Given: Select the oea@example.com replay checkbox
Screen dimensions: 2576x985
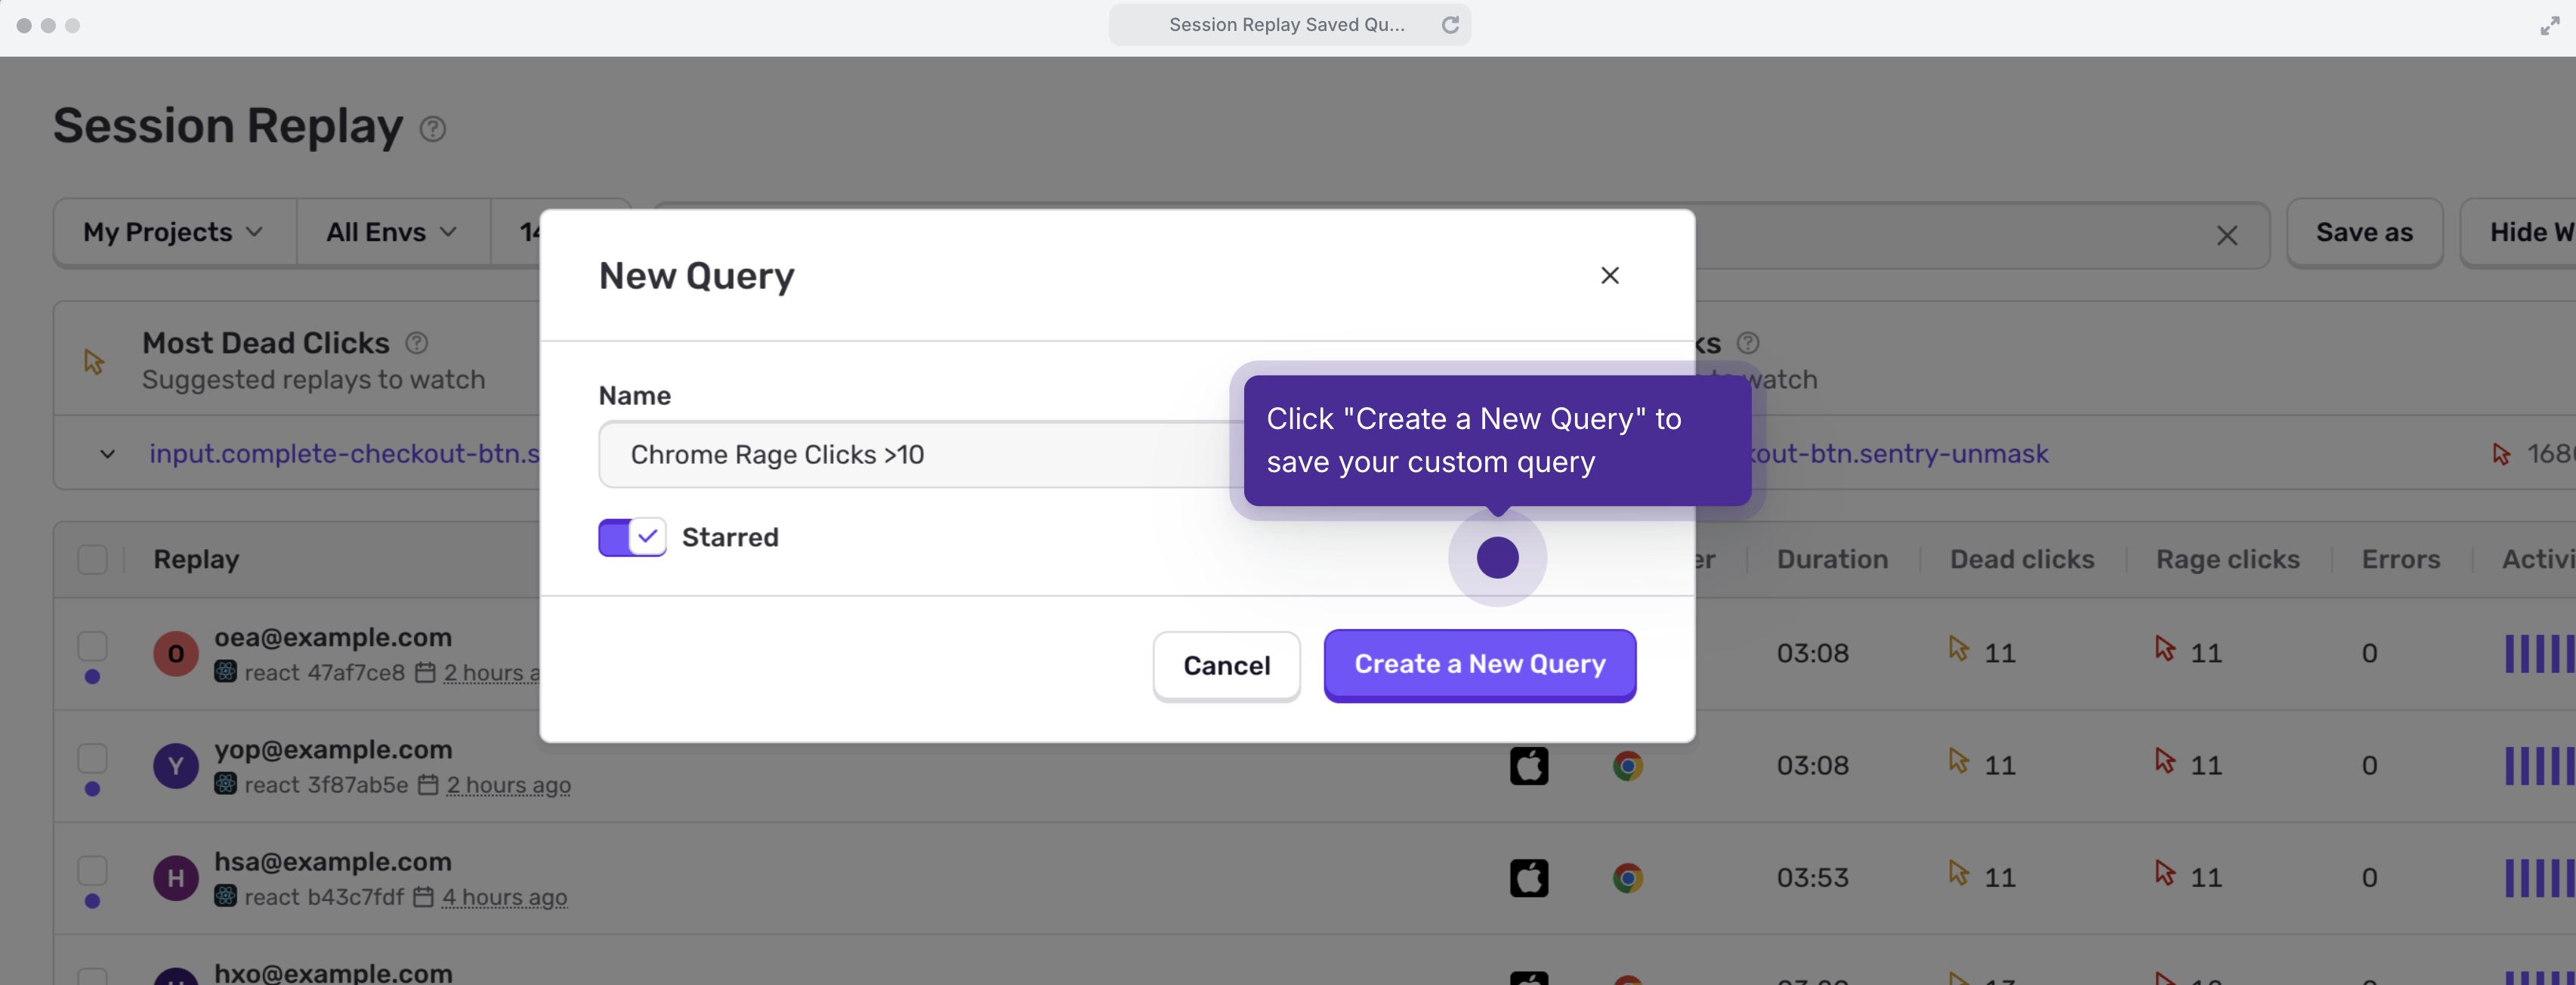Looking at the screenshot, I should pyautogui.click(x=92, y=646).
